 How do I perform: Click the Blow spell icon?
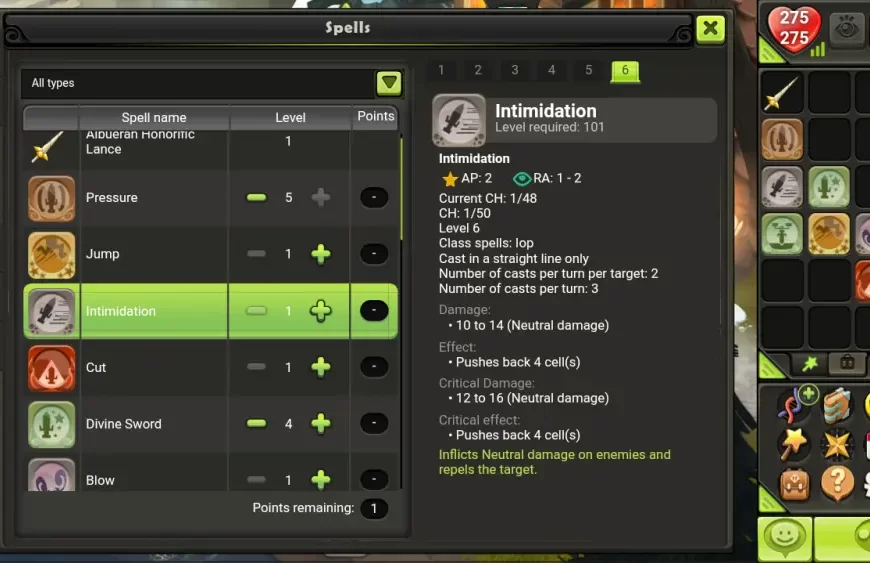pyautogui.click(x=52, y=475)
